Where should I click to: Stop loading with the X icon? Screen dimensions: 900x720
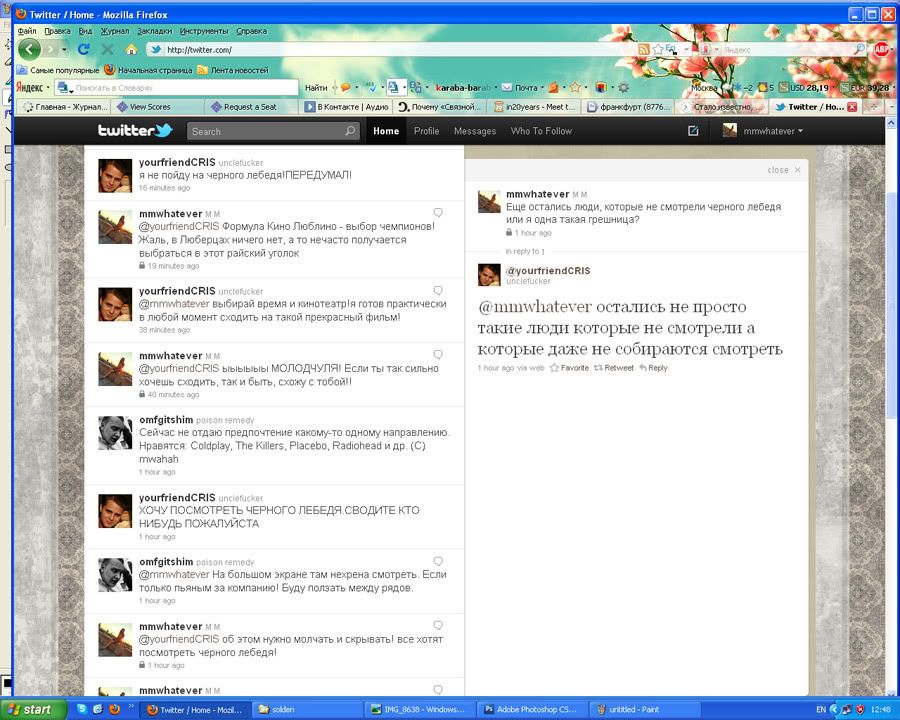pyautogui.click(x=107, y=49)
